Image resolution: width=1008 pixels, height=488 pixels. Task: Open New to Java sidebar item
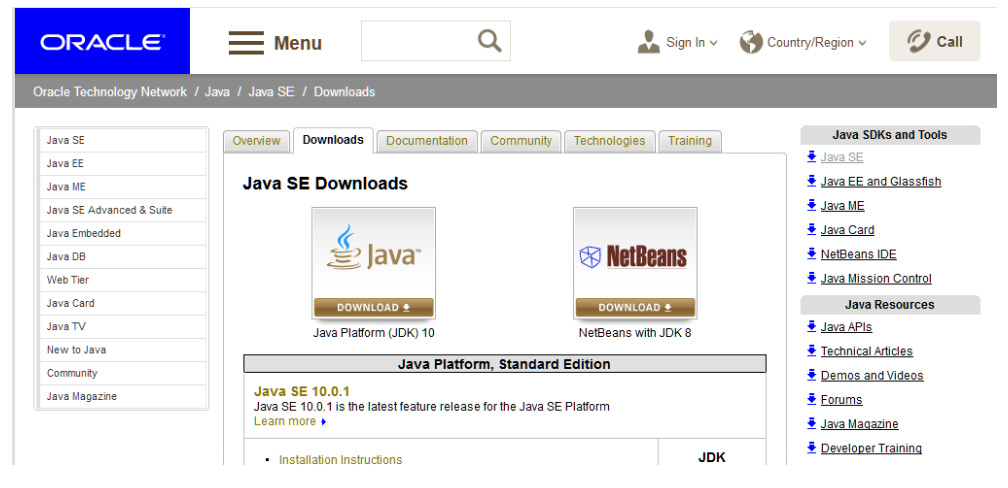pyautogui.click(x=123, y=350)
